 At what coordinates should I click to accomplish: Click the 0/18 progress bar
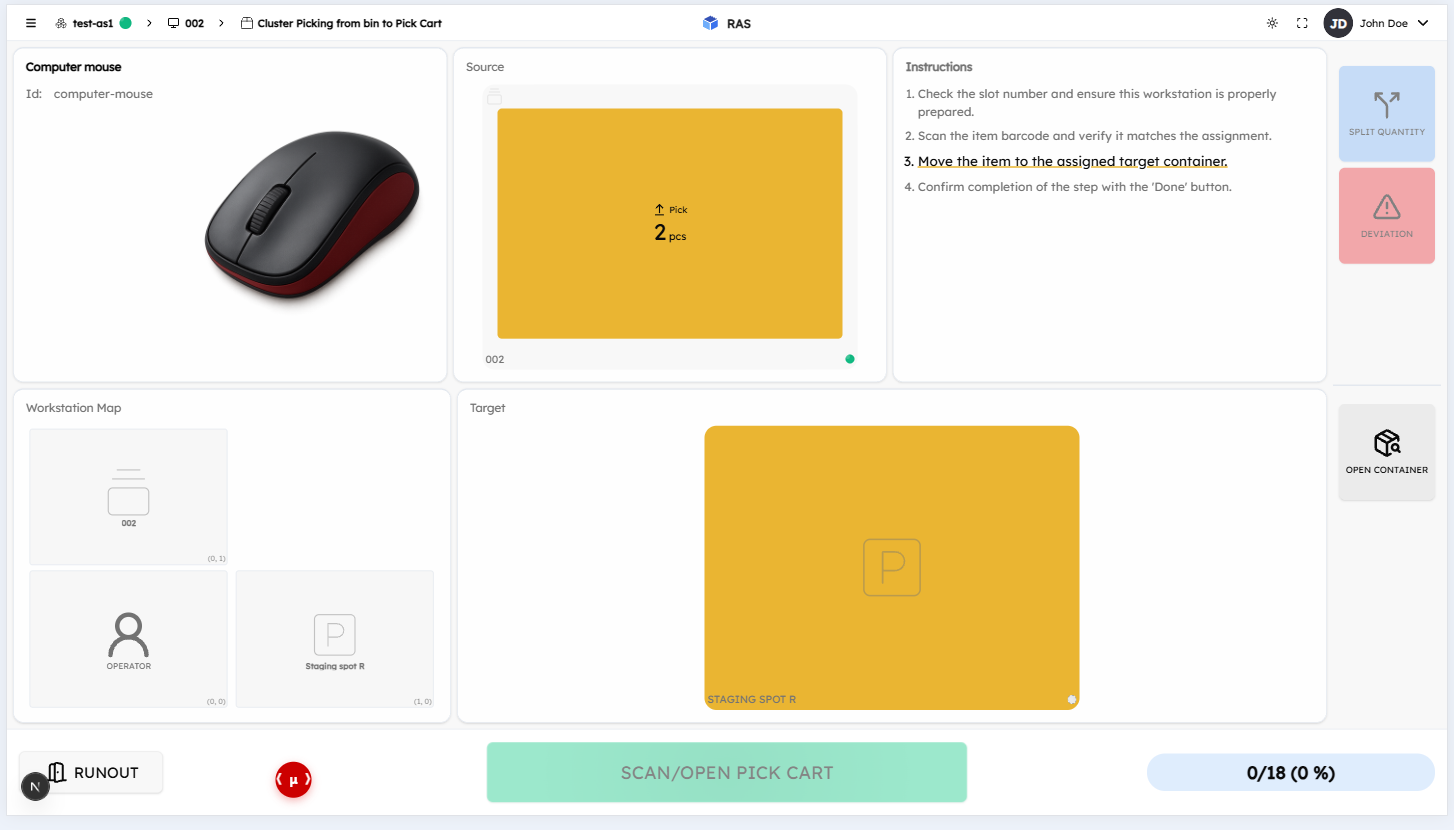[x=1291, y=772]
